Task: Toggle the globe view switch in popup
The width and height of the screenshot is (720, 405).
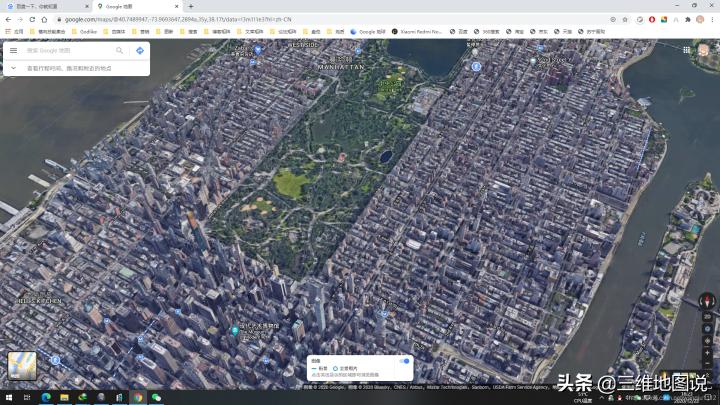Action: (404, 361)
